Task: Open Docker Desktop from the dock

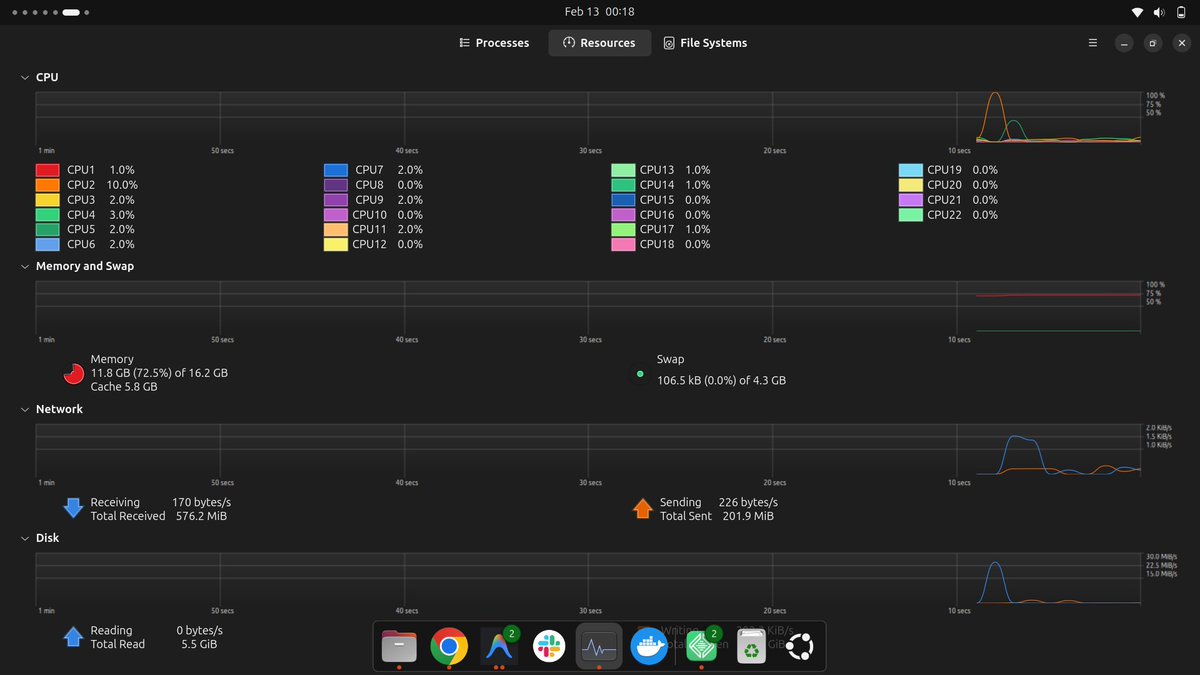Action: point(650,647)
